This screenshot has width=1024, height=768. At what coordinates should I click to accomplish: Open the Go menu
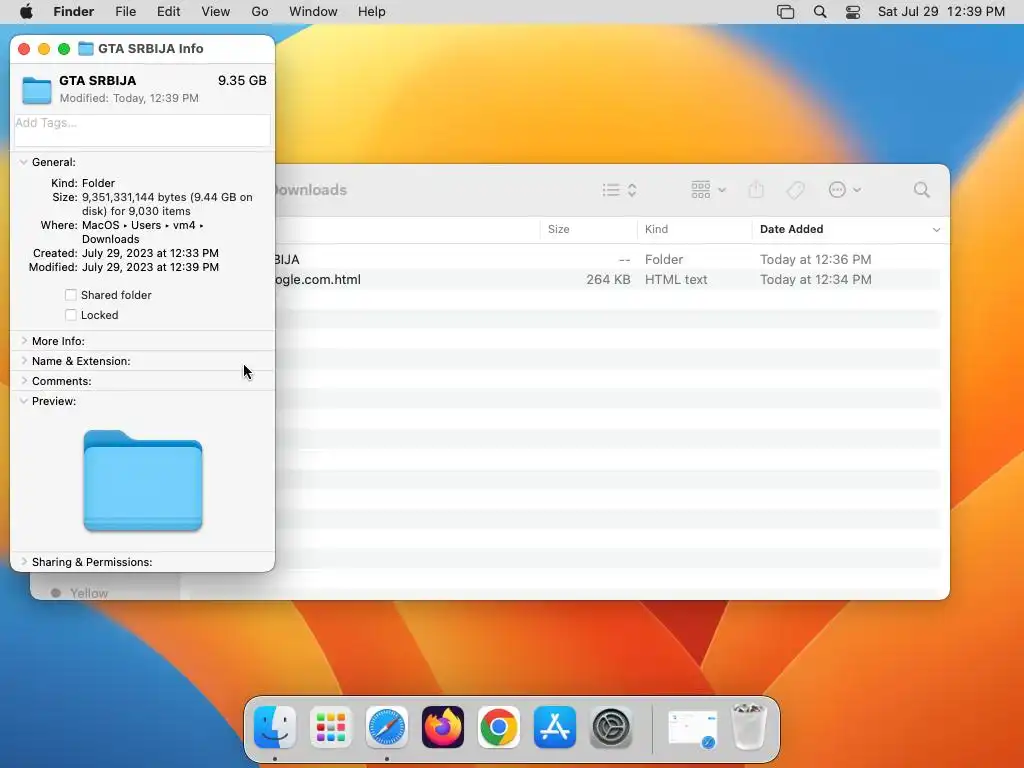point(260,12)
